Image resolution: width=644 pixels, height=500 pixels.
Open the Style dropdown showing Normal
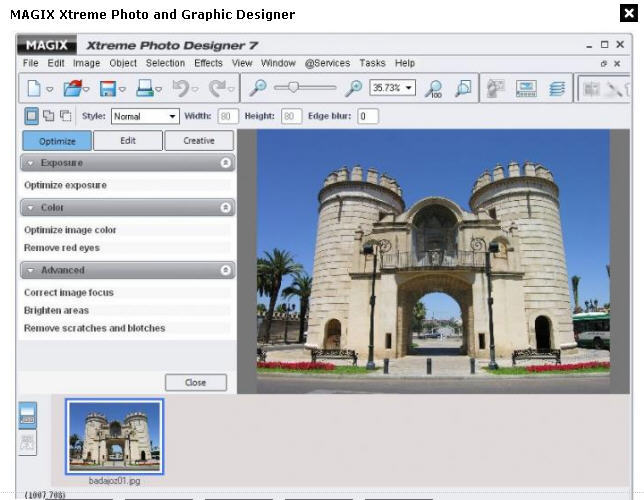(145, 116)
